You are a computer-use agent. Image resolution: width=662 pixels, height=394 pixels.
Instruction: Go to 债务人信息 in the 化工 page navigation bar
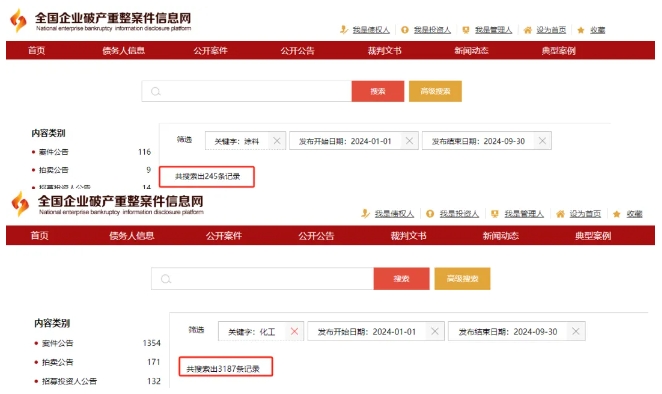[132, 236]
